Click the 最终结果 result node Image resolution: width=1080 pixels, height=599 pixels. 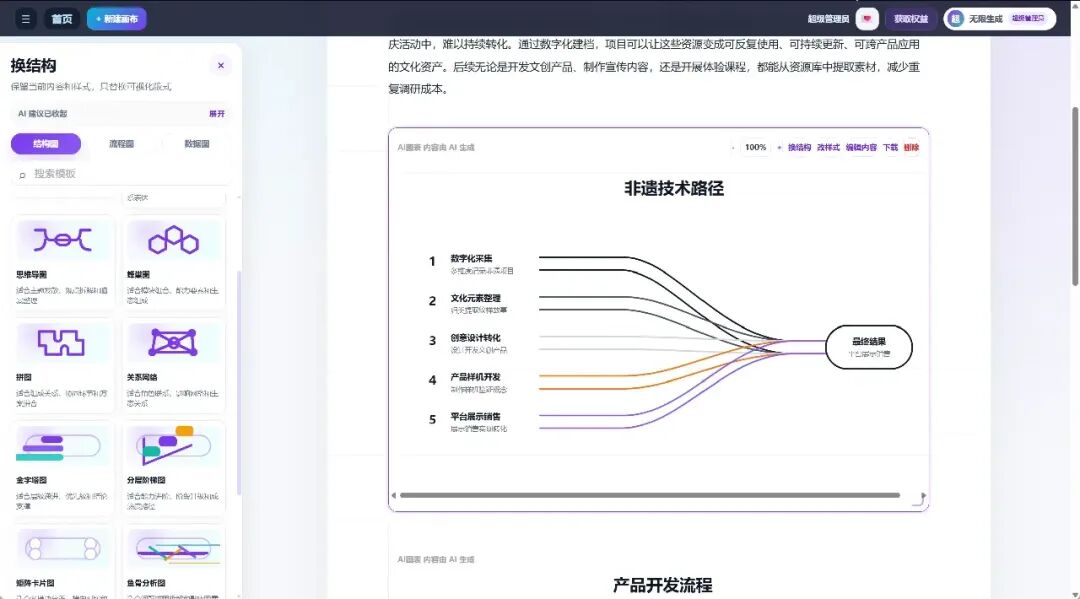click(869, 347)
